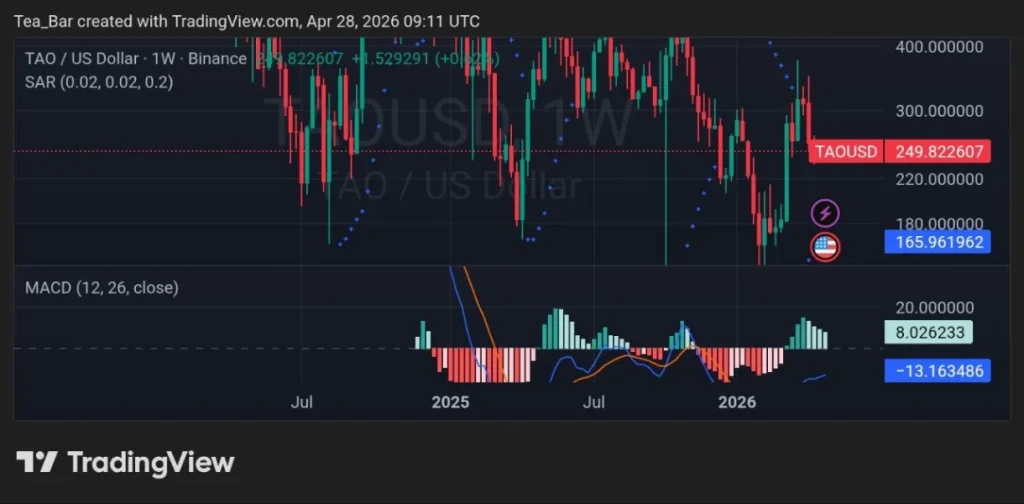Click the blue 165.961962 SAR value label
The image size is (1024, 504).
936,242
